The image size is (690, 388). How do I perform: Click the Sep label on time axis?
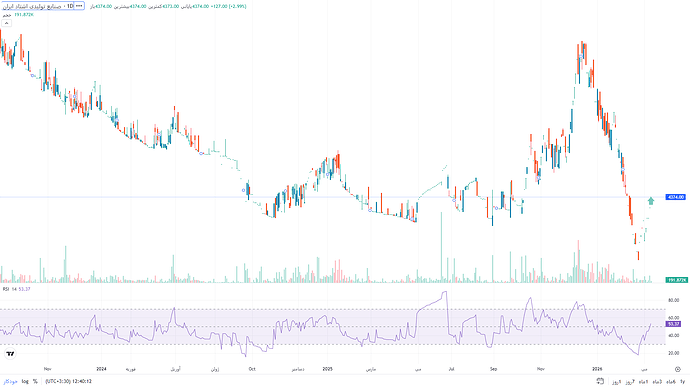pos(493,369)
